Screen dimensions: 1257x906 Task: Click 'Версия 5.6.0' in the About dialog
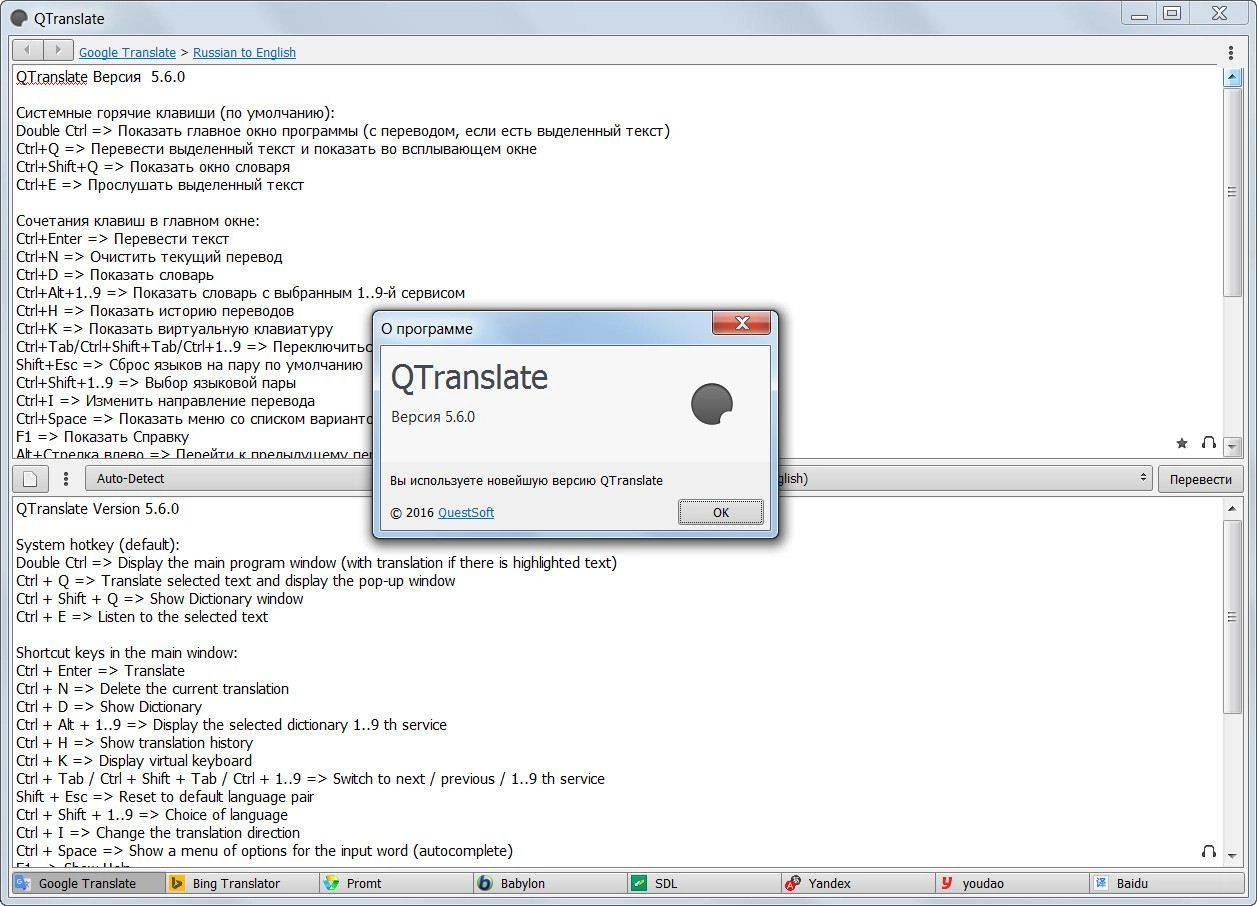[x=433, y=417]
